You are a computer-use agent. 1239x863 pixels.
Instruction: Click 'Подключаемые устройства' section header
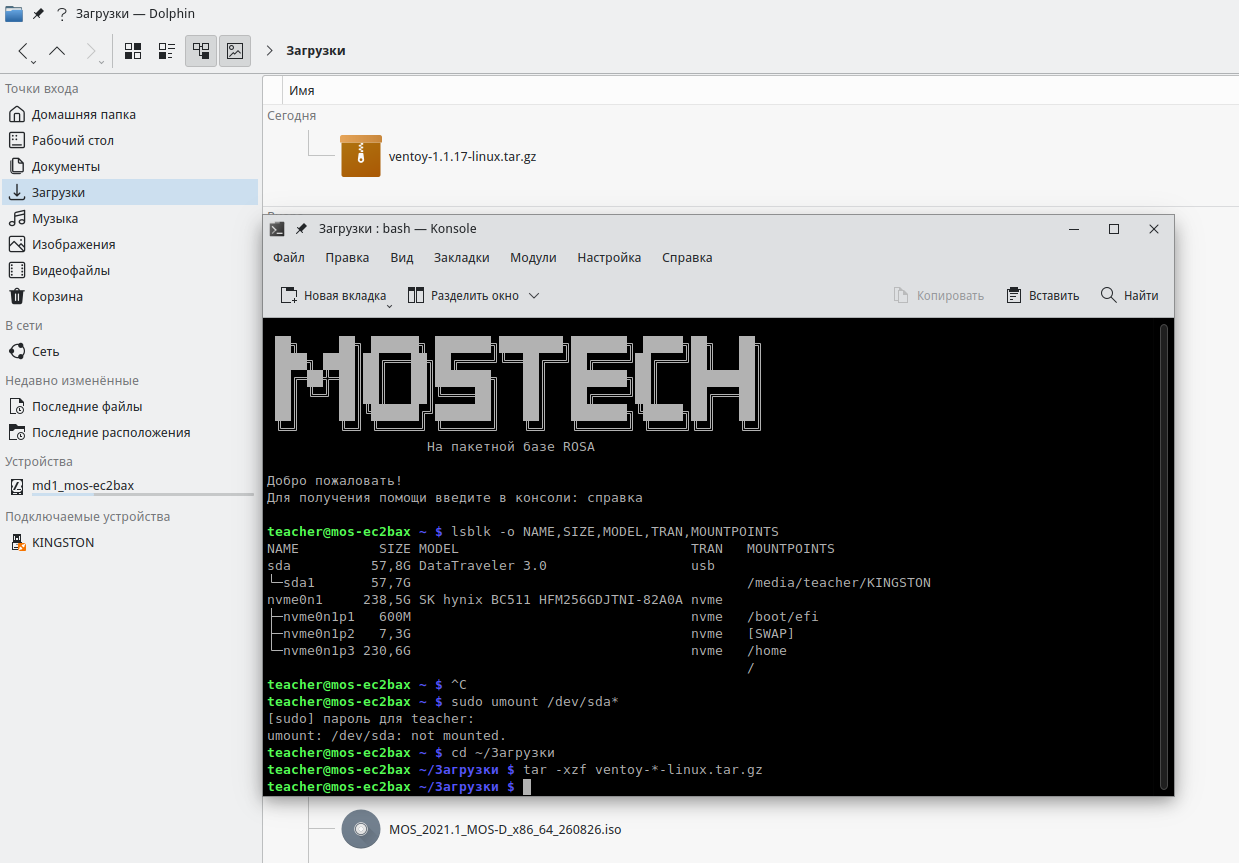click(x=88, y=516)
